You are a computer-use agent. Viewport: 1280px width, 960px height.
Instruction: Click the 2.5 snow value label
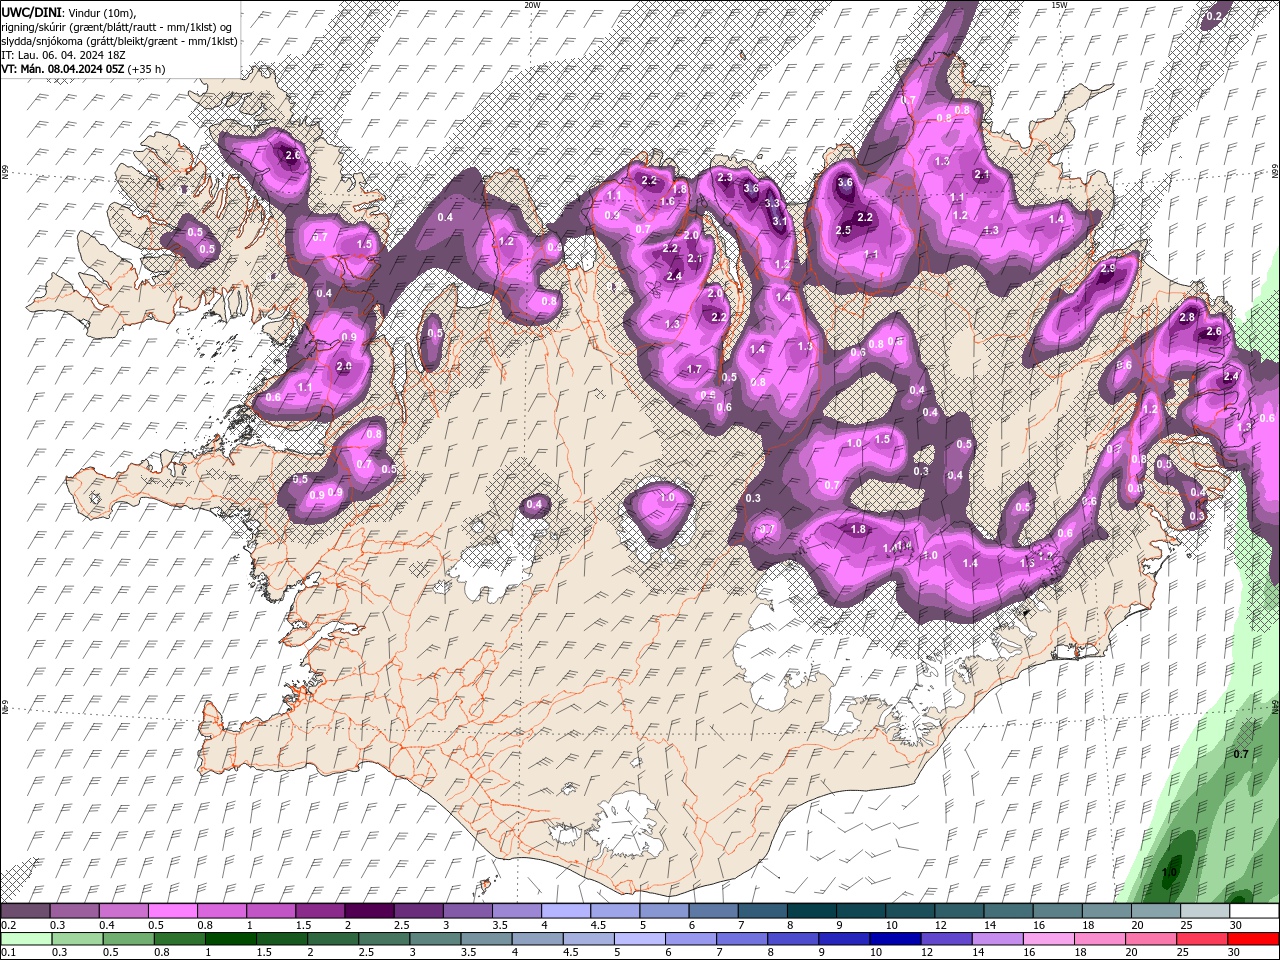pyautogui.click(x=843, y=230)
